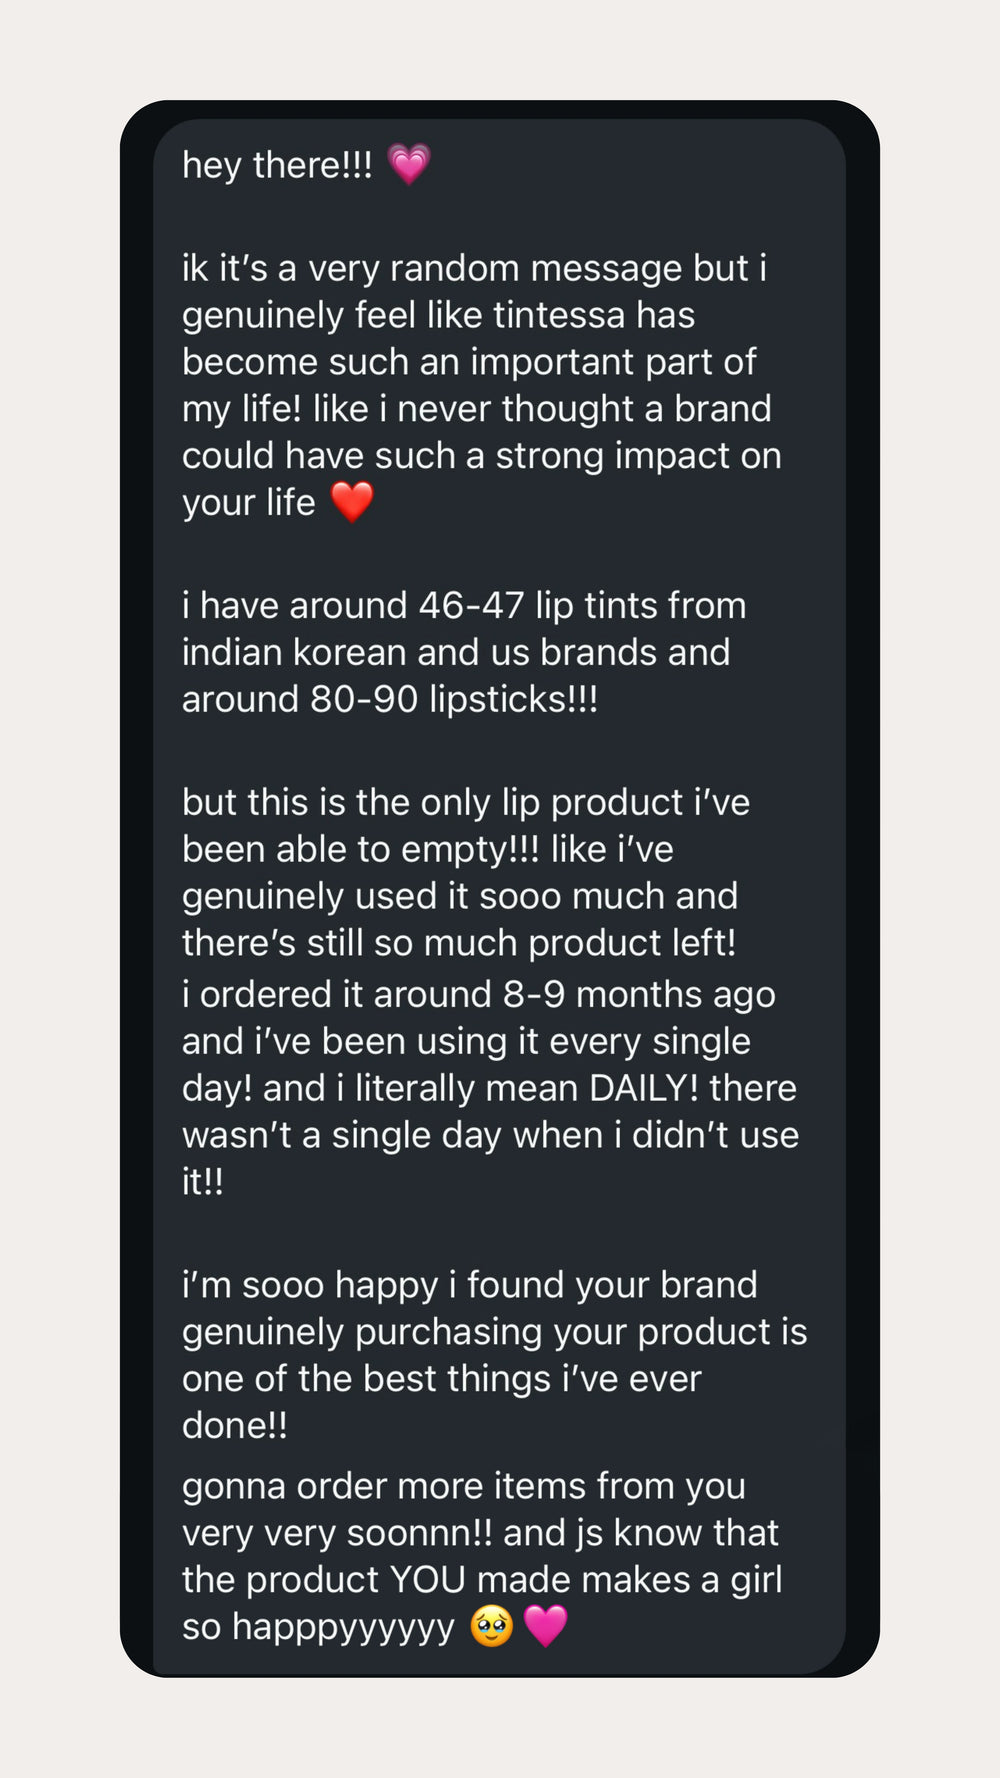Viewport: 1000px width, 1778px height.
Task: Click the pink heart emoji at the message end
Action: point(546,1626)
